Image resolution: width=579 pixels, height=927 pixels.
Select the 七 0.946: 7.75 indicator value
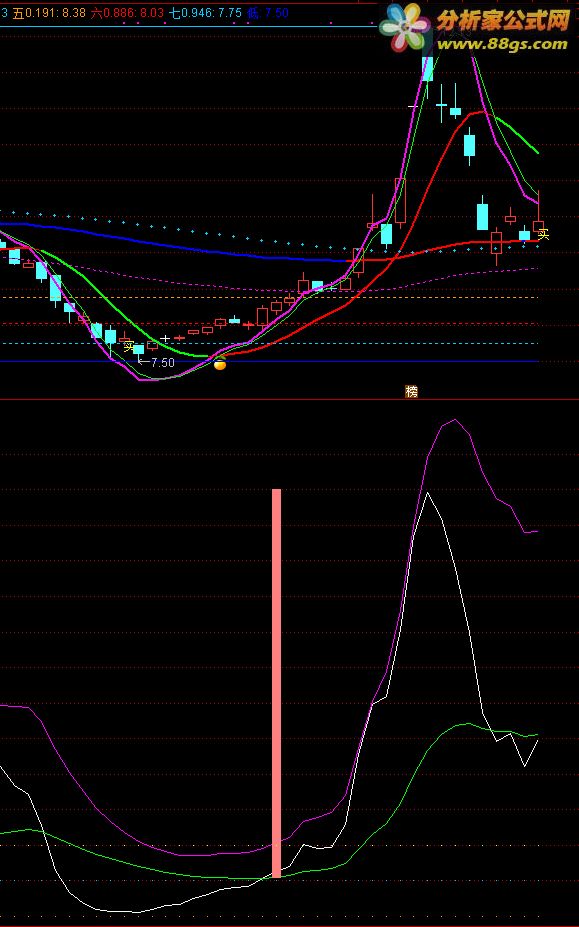[205, 12]
